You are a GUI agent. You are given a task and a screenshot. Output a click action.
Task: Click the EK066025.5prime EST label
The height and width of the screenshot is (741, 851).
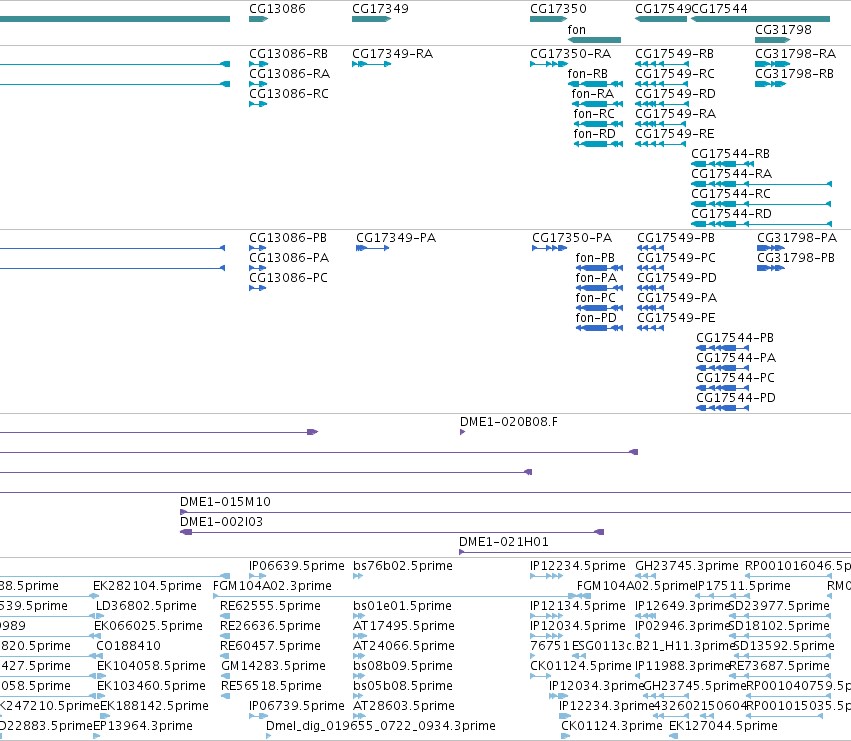[x=148, y=626]
